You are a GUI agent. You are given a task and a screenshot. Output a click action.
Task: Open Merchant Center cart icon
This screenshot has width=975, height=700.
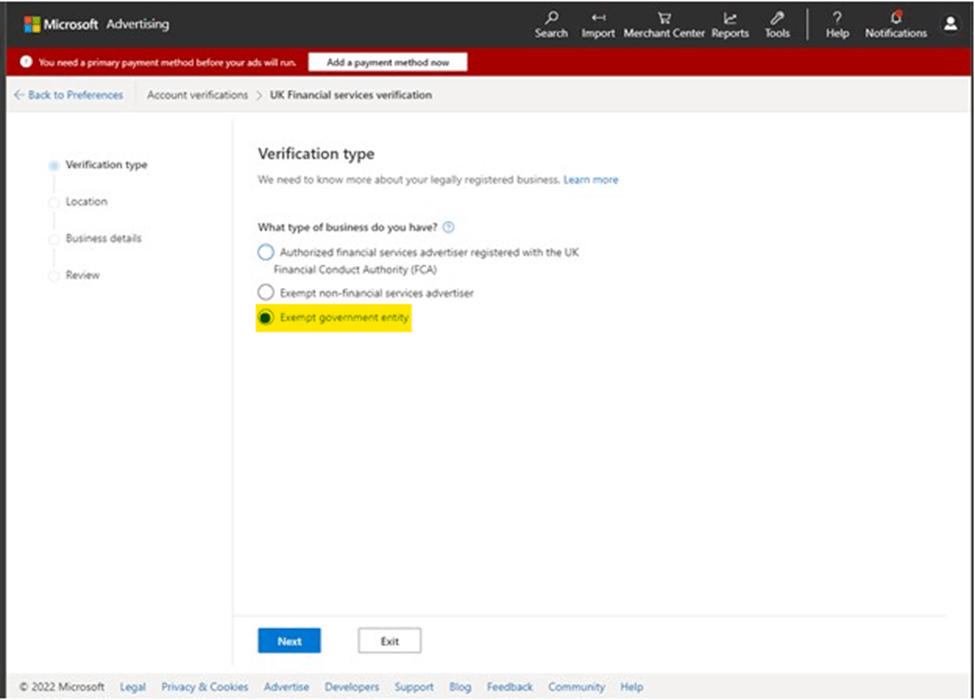coord(664,18)
